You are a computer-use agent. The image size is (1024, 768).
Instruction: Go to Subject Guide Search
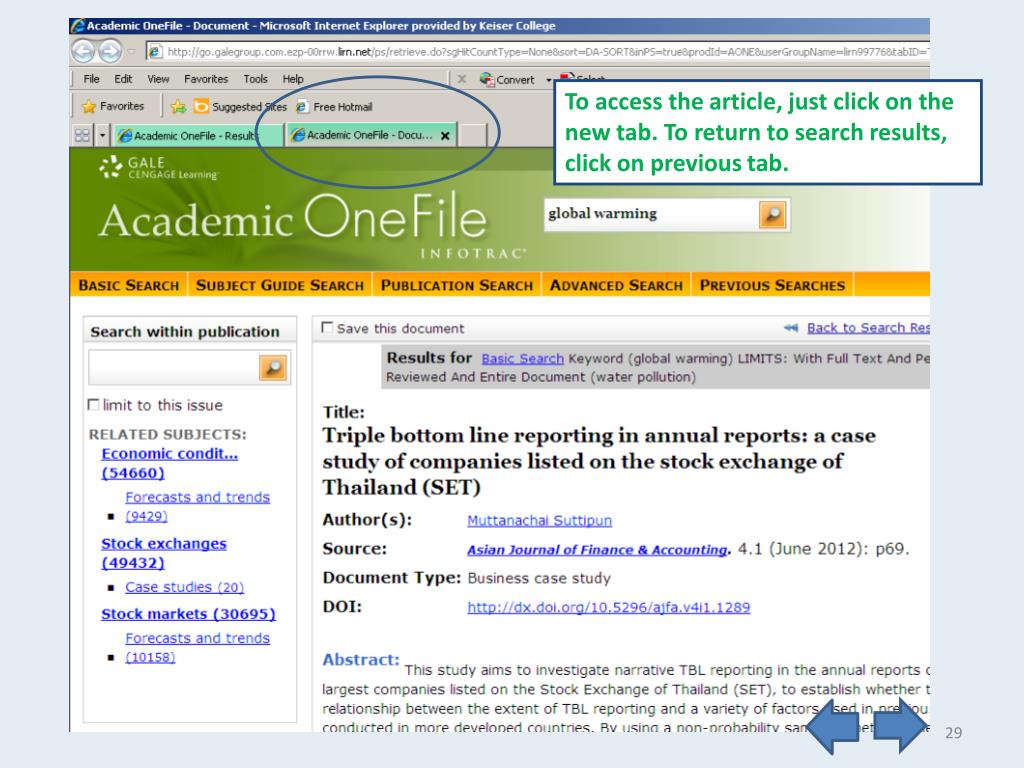coord(280,285)
